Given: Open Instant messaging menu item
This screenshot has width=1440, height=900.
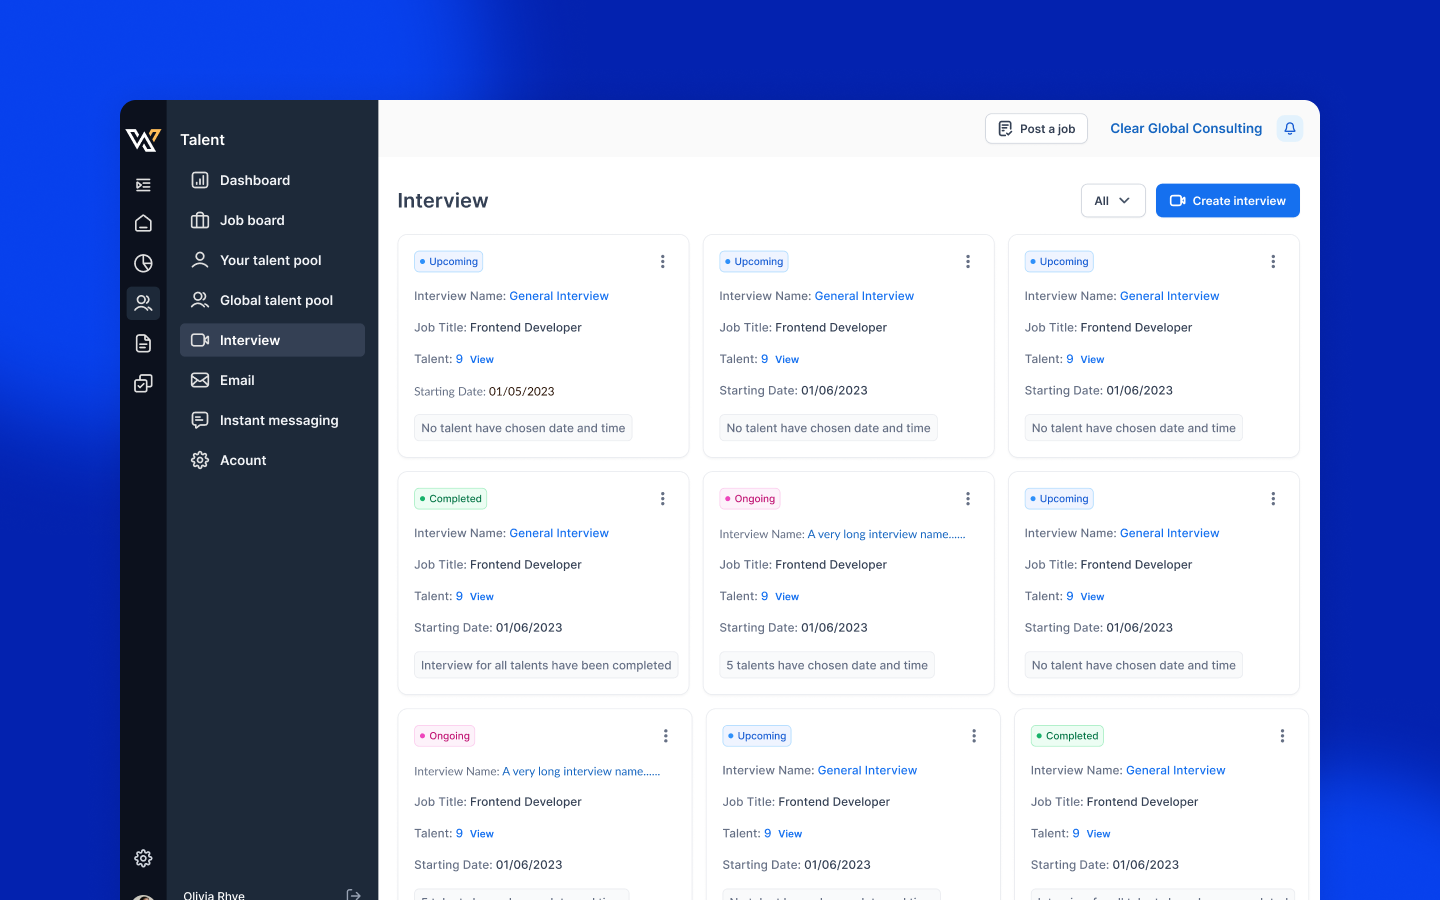Looking at the screenshot, I should pos(272,420).
